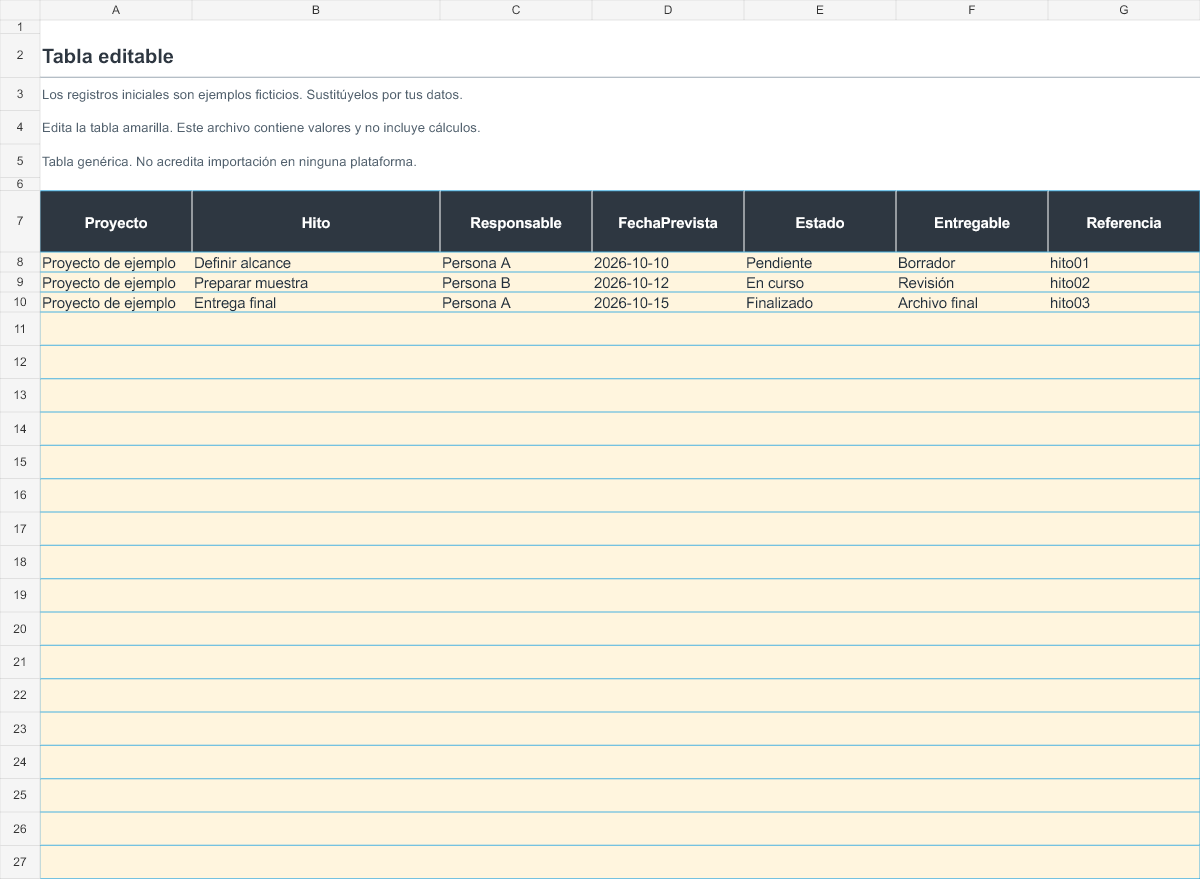Click the date cell '2026-10-12'
The height and width of the screenshot is (879, 1200).
(x=668, y=283)
